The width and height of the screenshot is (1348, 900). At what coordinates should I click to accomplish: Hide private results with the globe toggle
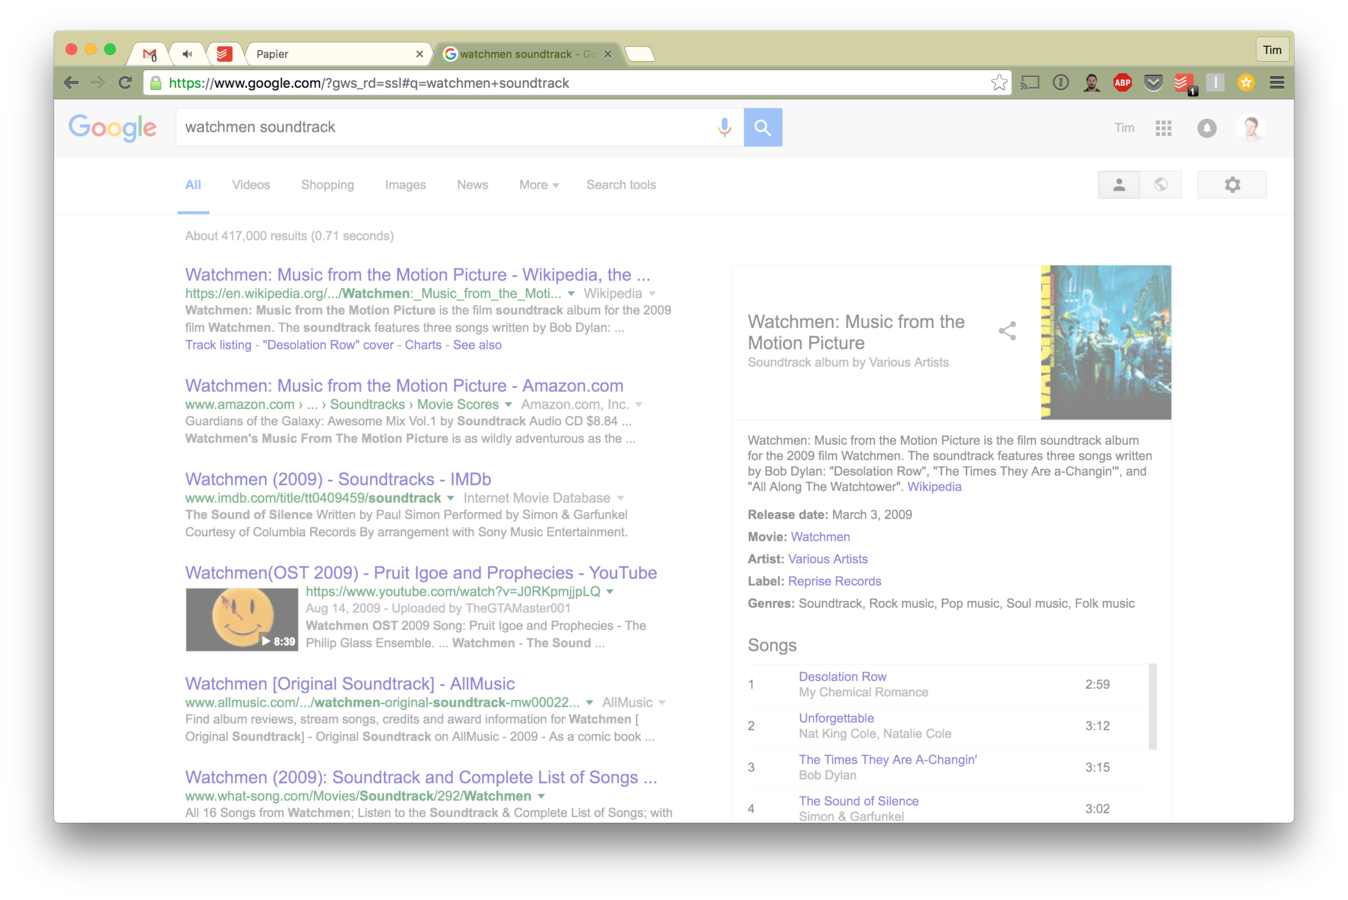[1161, 185]
